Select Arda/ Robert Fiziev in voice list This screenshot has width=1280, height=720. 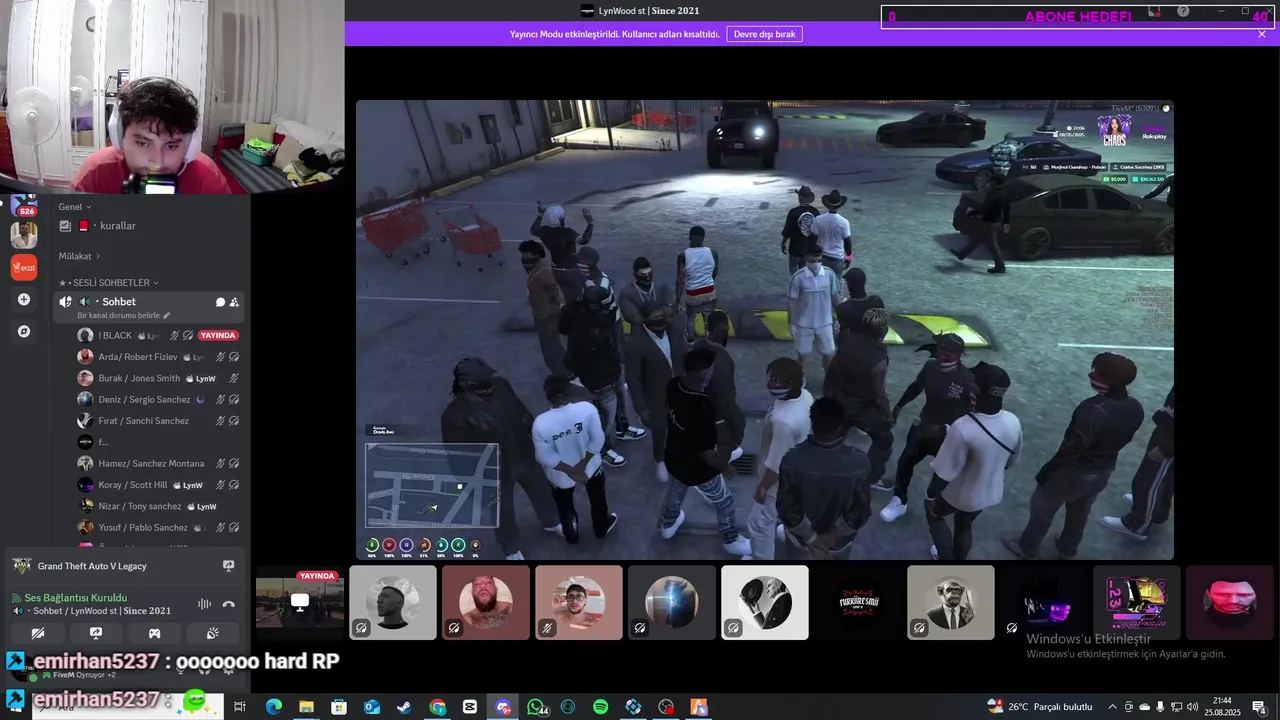pos(158,357)
